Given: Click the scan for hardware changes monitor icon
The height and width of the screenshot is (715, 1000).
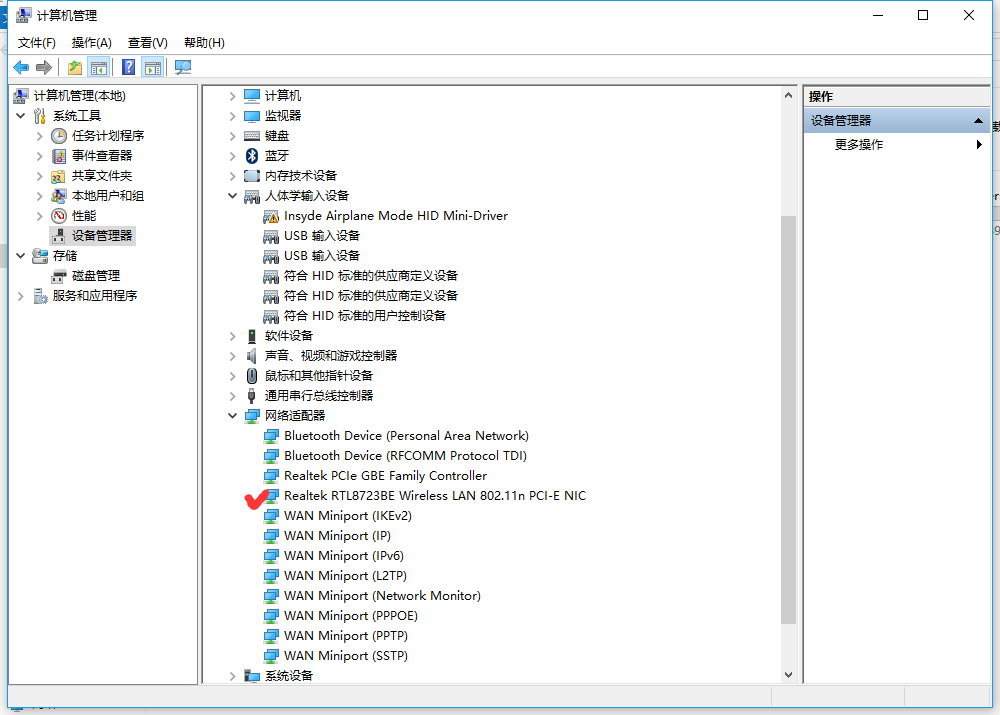Looking at the screenshot, I should coord(183,67).
